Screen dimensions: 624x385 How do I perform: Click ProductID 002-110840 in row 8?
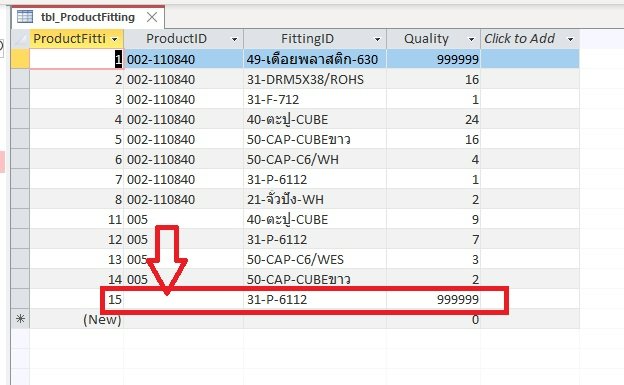[183, 199]
